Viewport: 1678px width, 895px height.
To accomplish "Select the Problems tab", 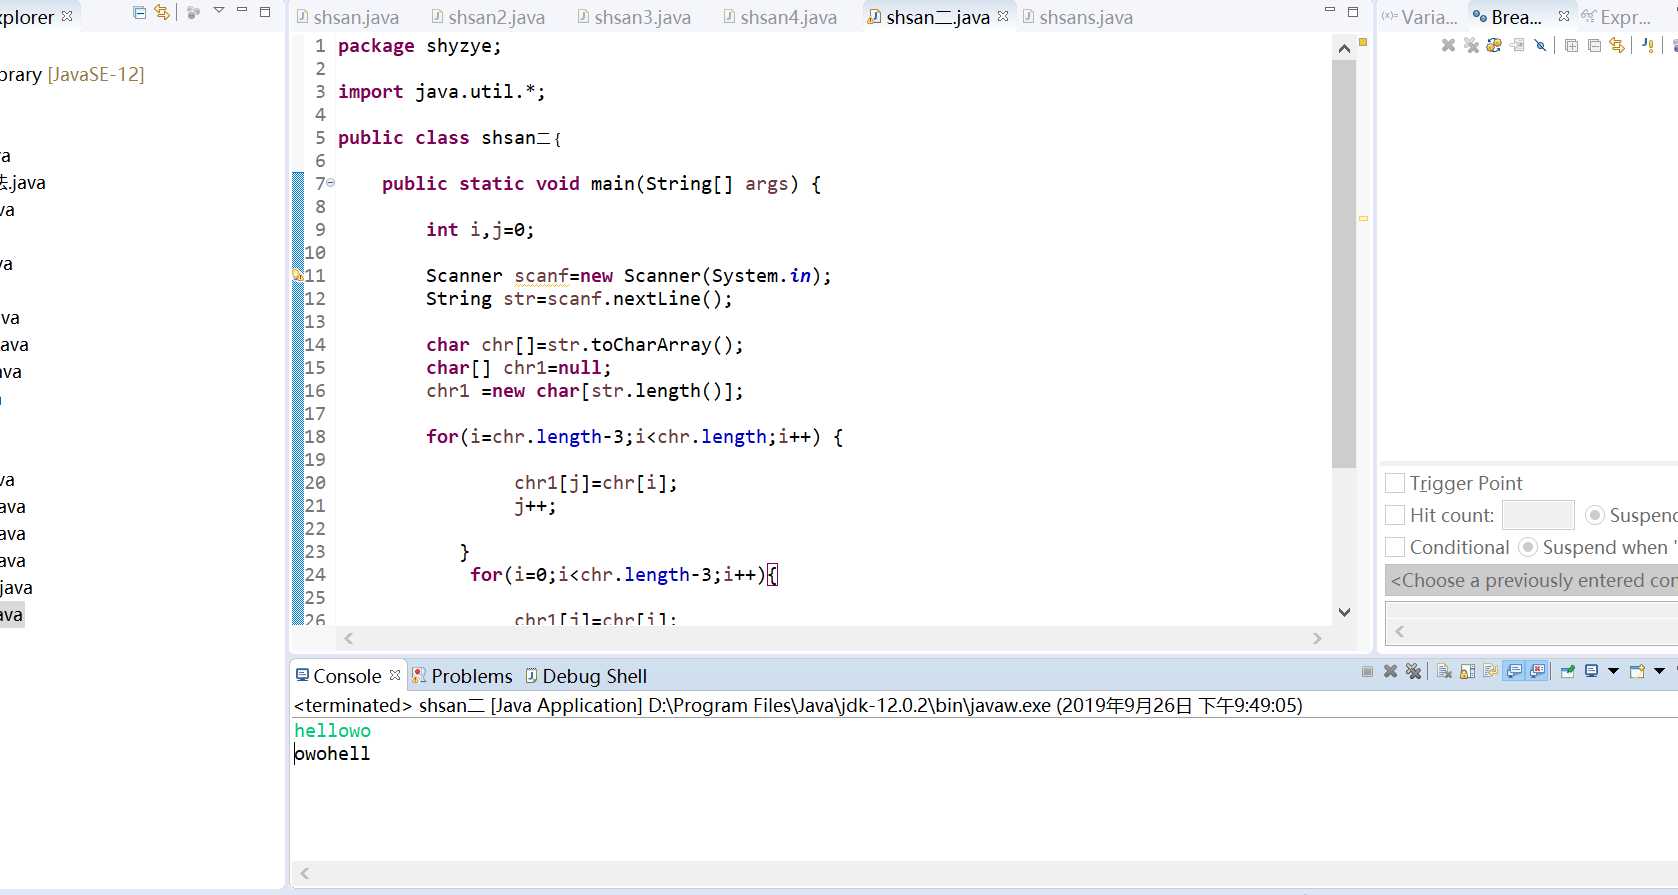I will 462,676.
